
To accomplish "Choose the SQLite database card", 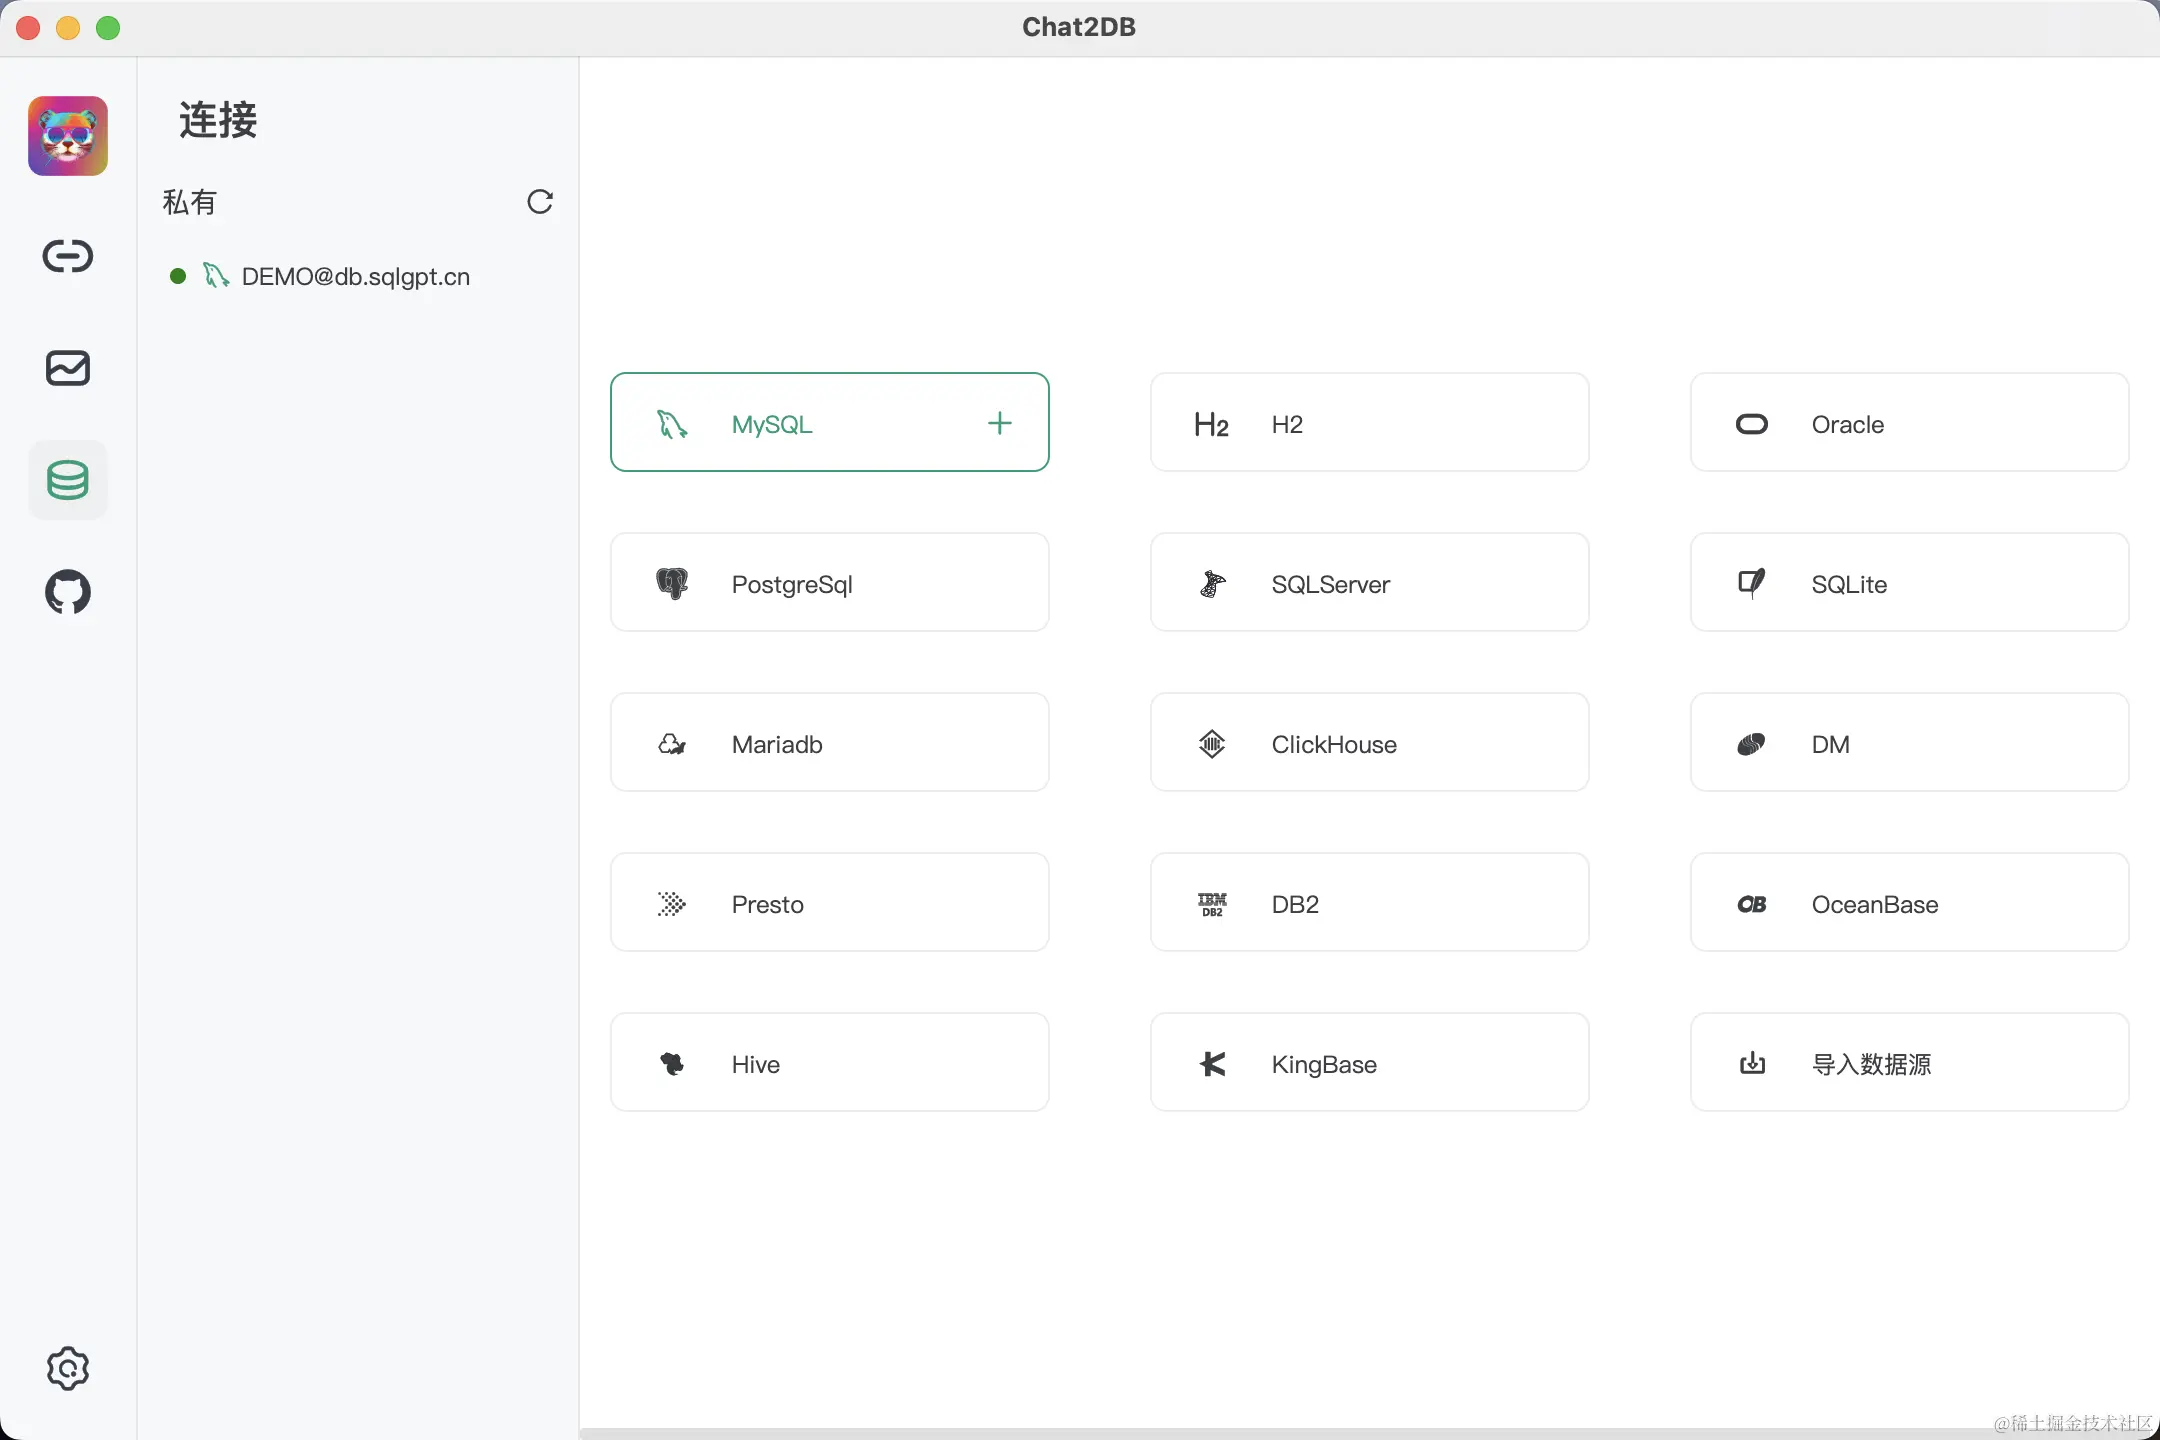I will 1910,582.
